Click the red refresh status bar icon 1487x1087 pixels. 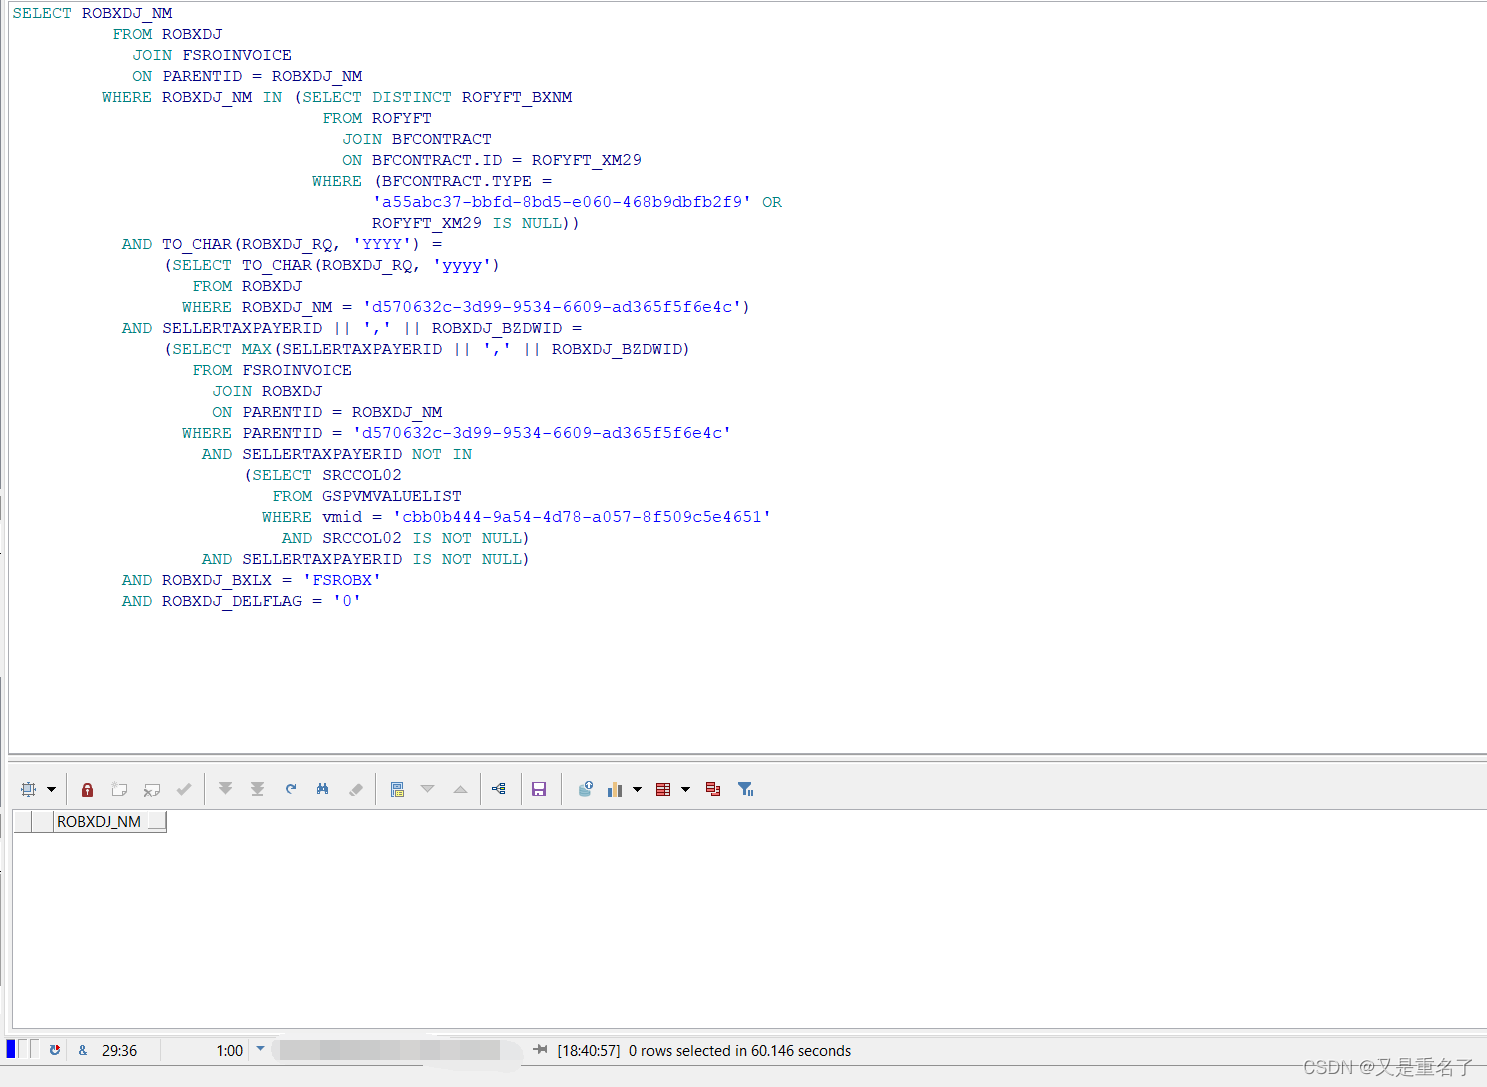tap(55, 1050)
